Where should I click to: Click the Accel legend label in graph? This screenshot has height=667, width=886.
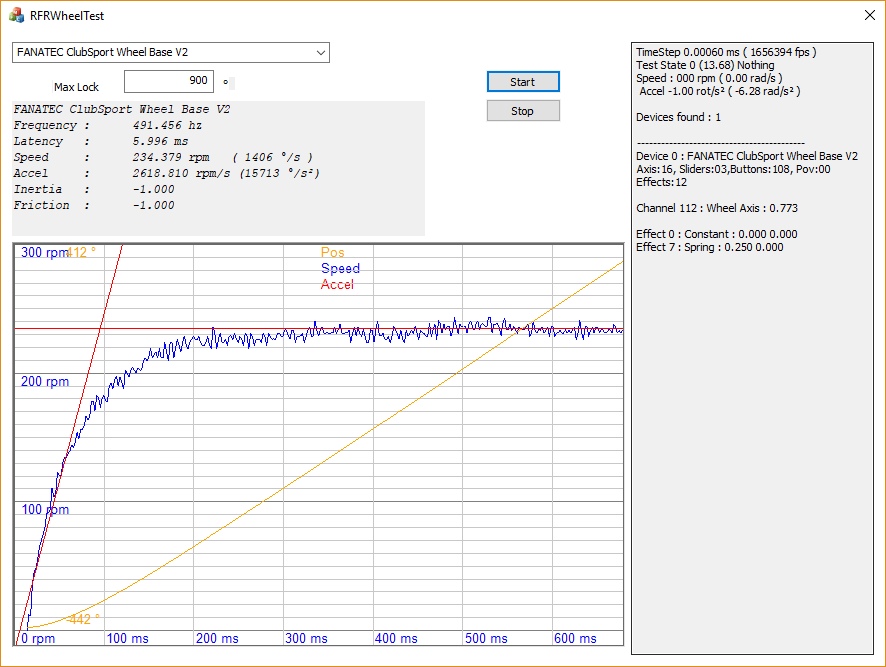coord(337,285)
